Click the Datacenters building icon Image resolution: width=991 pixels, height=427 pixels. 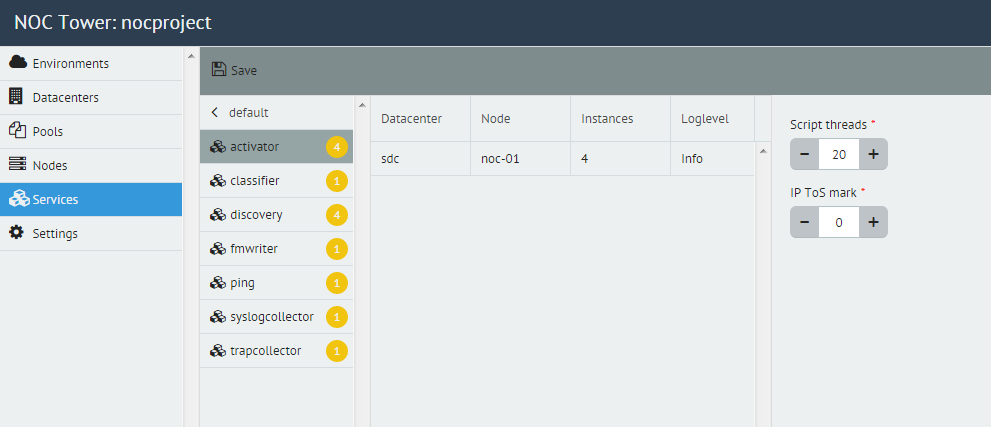(16, 97)
